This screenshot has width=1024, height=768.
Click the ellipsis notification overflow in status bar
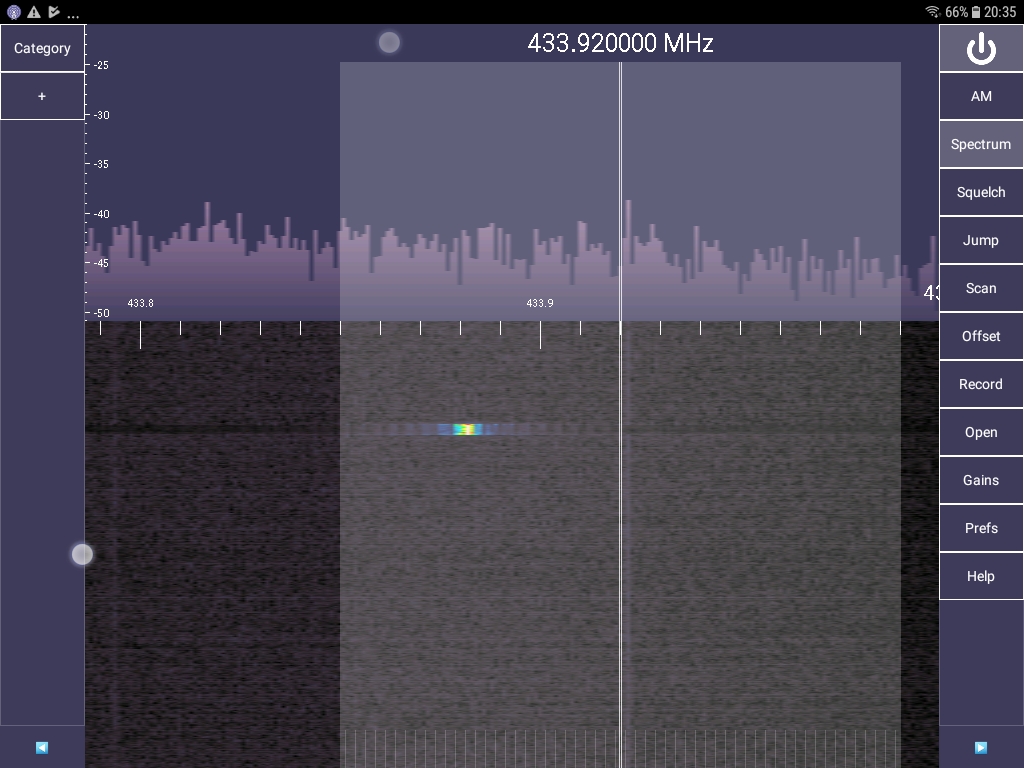pyautogui.click(x=73, y=16)
